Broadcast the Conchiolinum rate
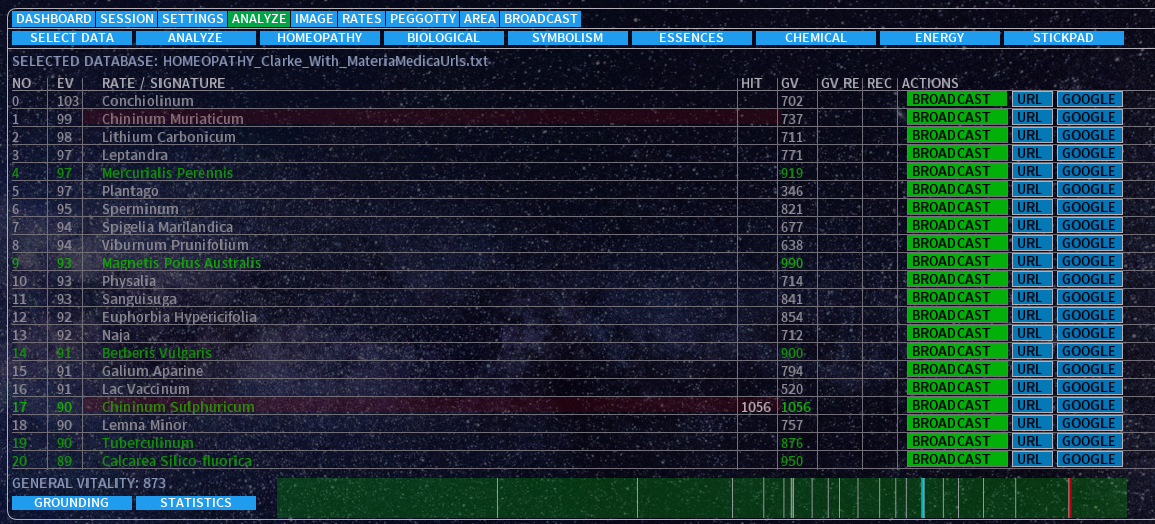The image size is (1155, 524). click(x=956, y=99)
